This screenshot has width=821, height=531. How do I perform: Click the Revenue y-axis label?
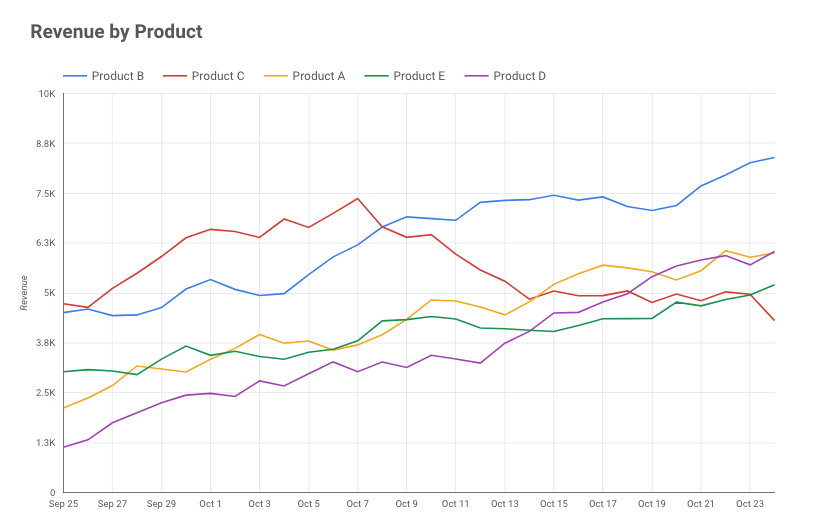tap(24, 293)
